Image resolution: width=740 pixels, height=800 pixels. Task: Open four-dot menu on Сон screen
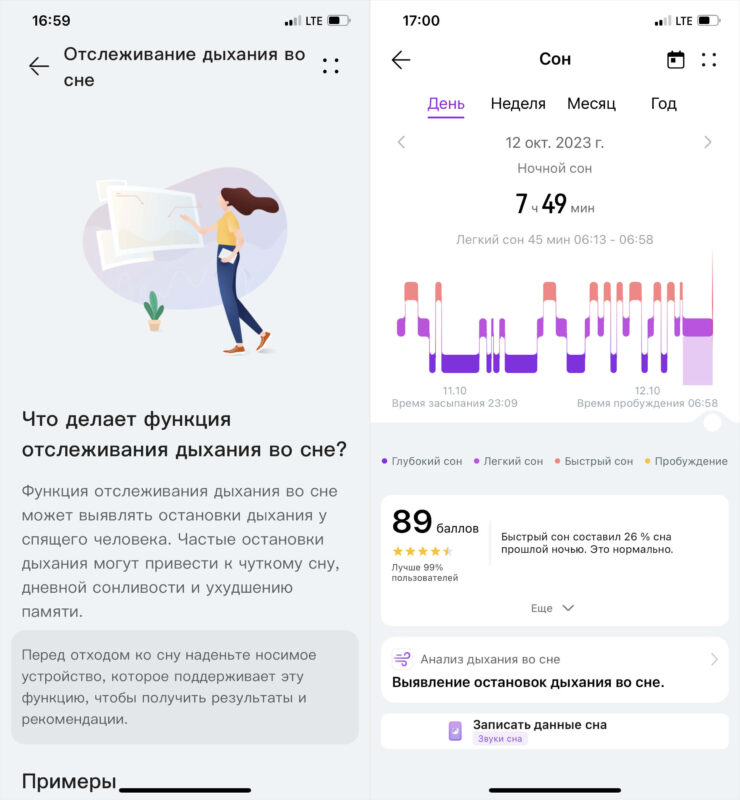[x=709, y=60]
